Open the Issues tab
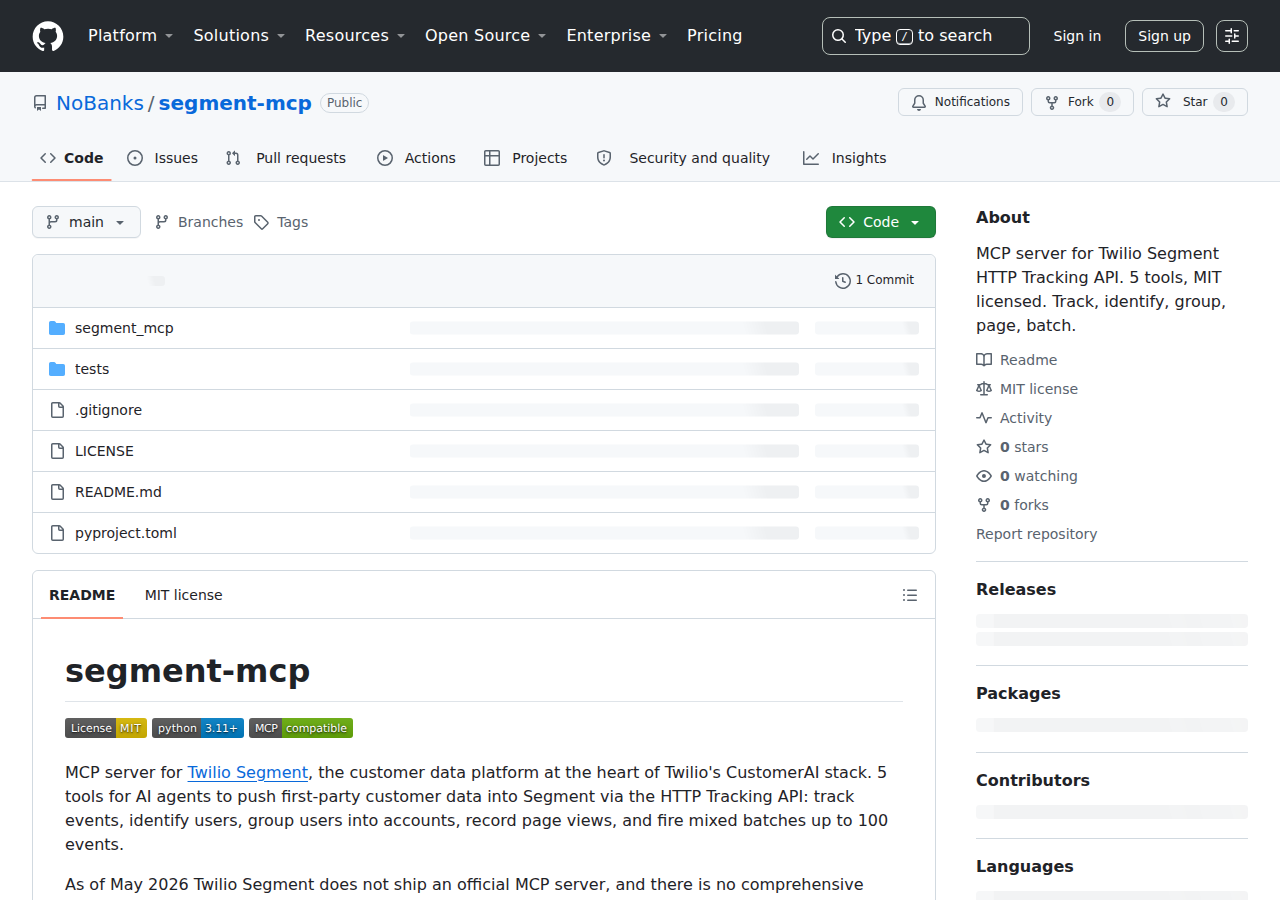 point(163,158)
